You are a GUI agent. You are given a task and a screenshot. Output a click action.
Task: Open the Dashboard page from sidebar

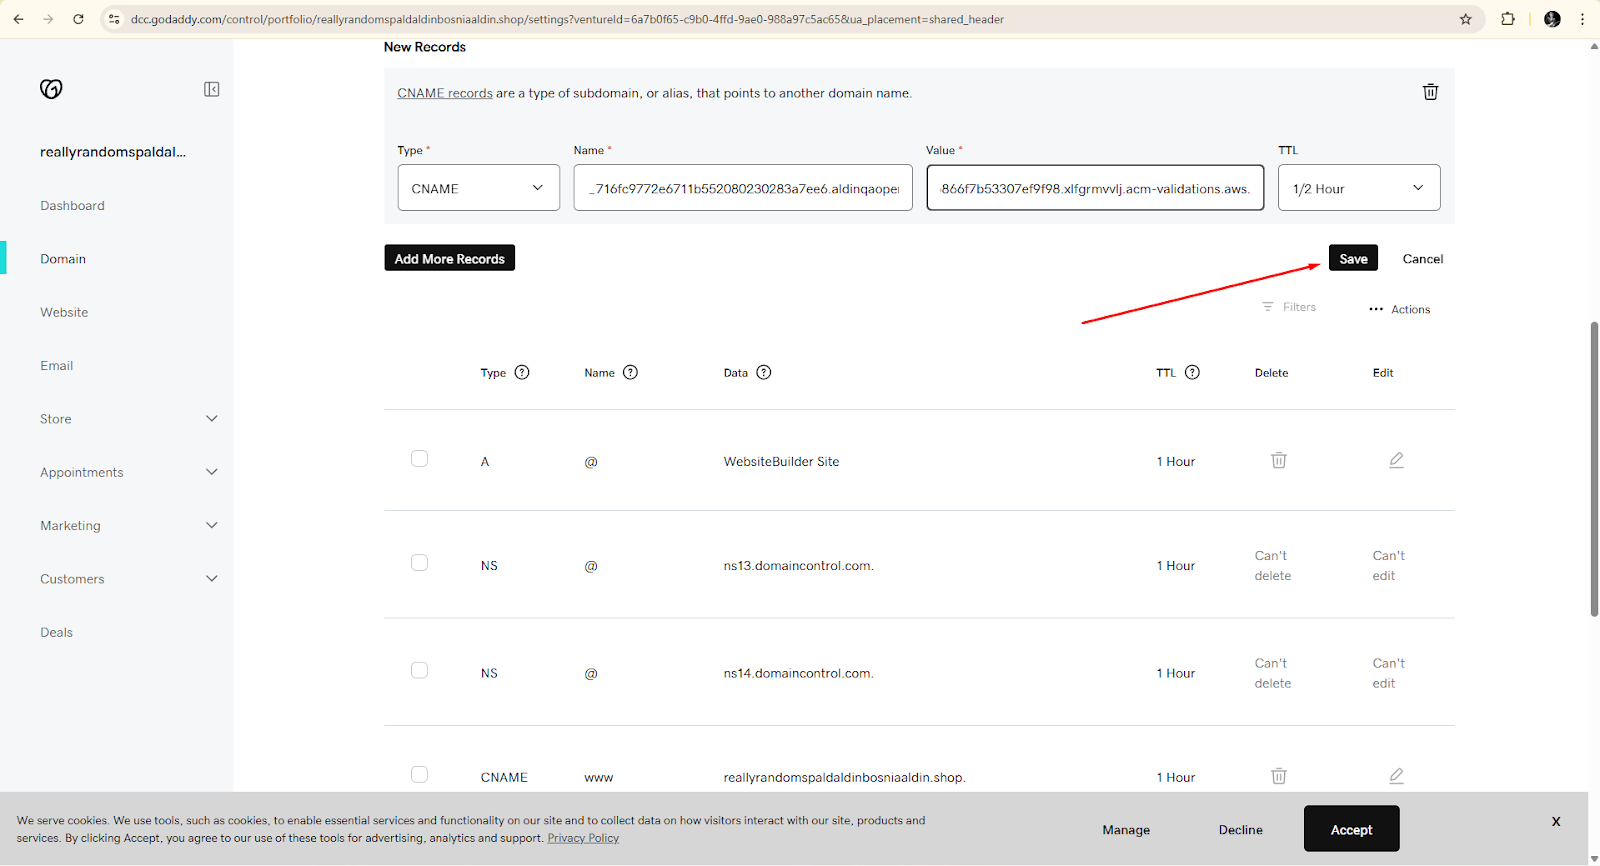pos(72,206)
